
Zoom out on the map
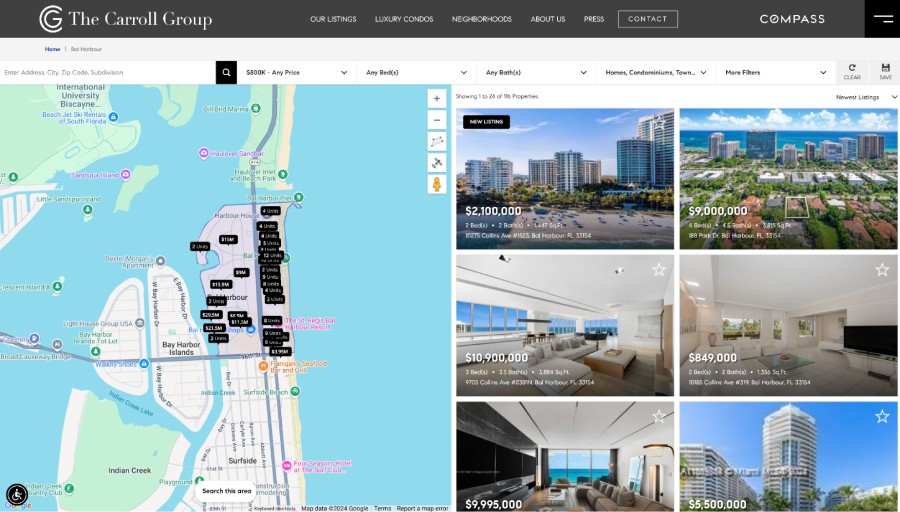point(436,119)
